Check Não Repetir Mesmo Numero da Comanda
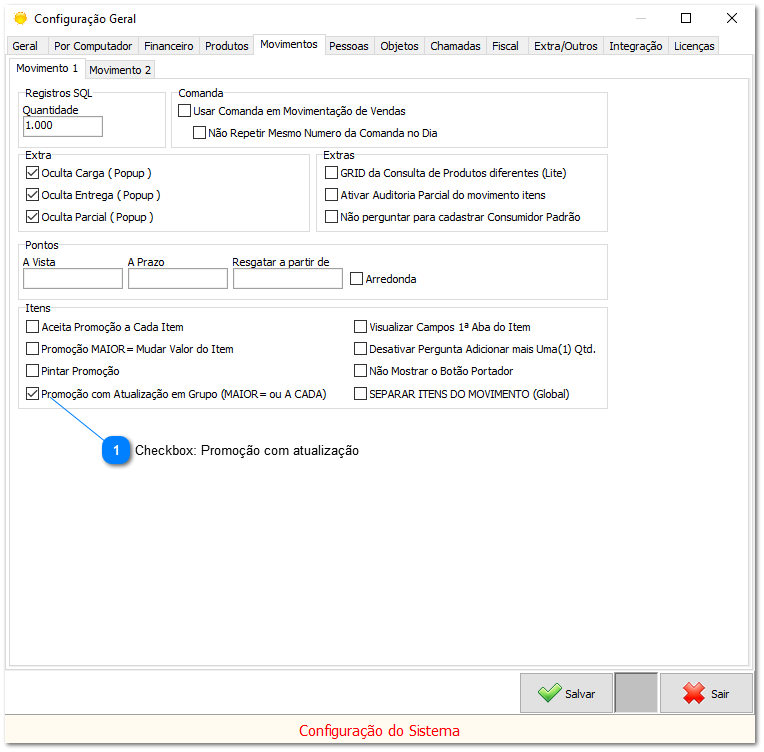The height and width of the screenshot is (752, 764). (199, 133)
